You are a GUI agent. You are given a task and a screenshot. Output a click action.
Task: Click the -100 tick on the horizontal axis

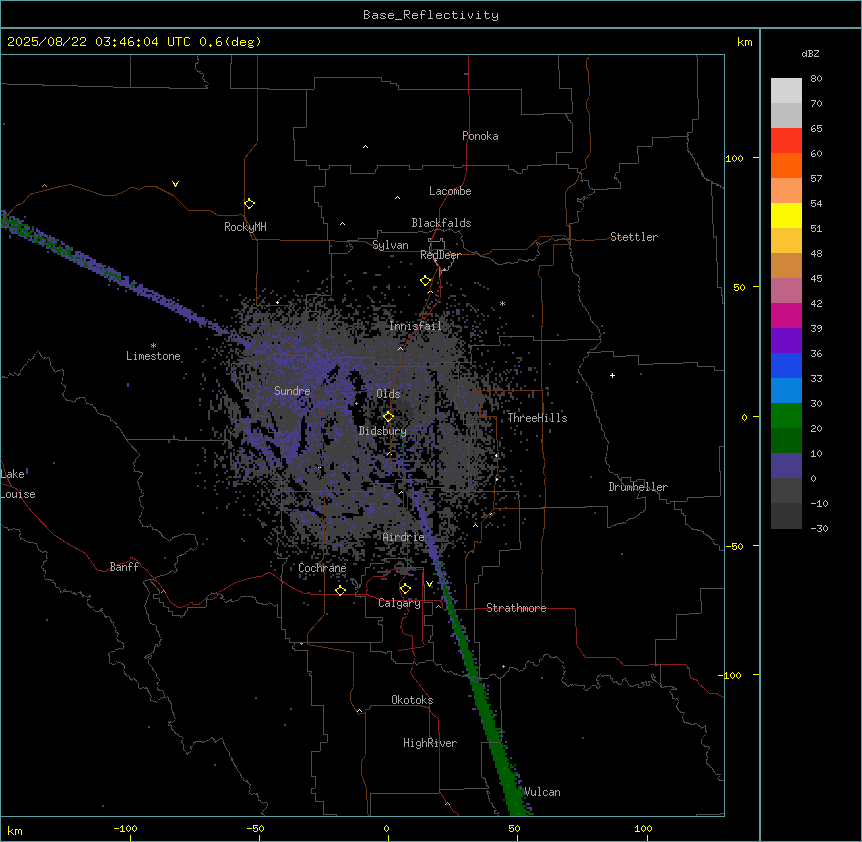point(125,828)
